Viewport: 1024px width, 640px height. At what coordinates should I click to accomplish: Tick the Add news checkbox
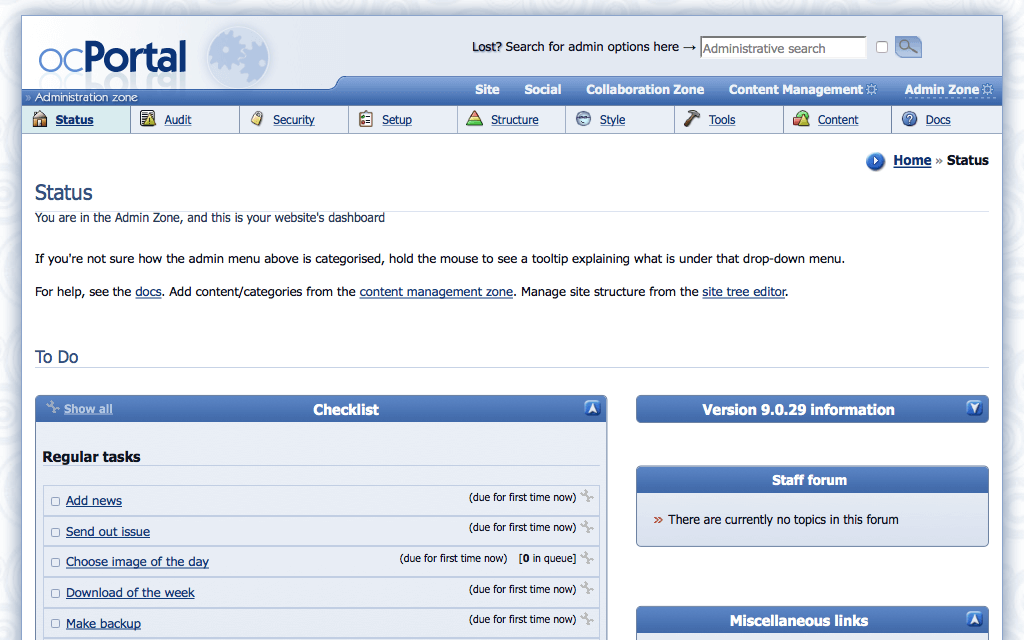pyautogui.click(x=56, y=501)
